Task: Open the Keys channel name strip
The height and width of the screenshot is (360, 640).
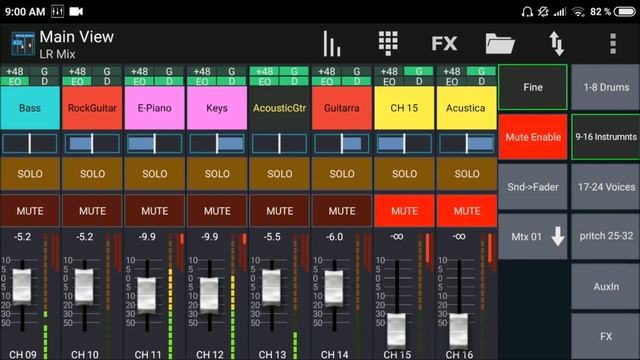Action: coord(217,108)
